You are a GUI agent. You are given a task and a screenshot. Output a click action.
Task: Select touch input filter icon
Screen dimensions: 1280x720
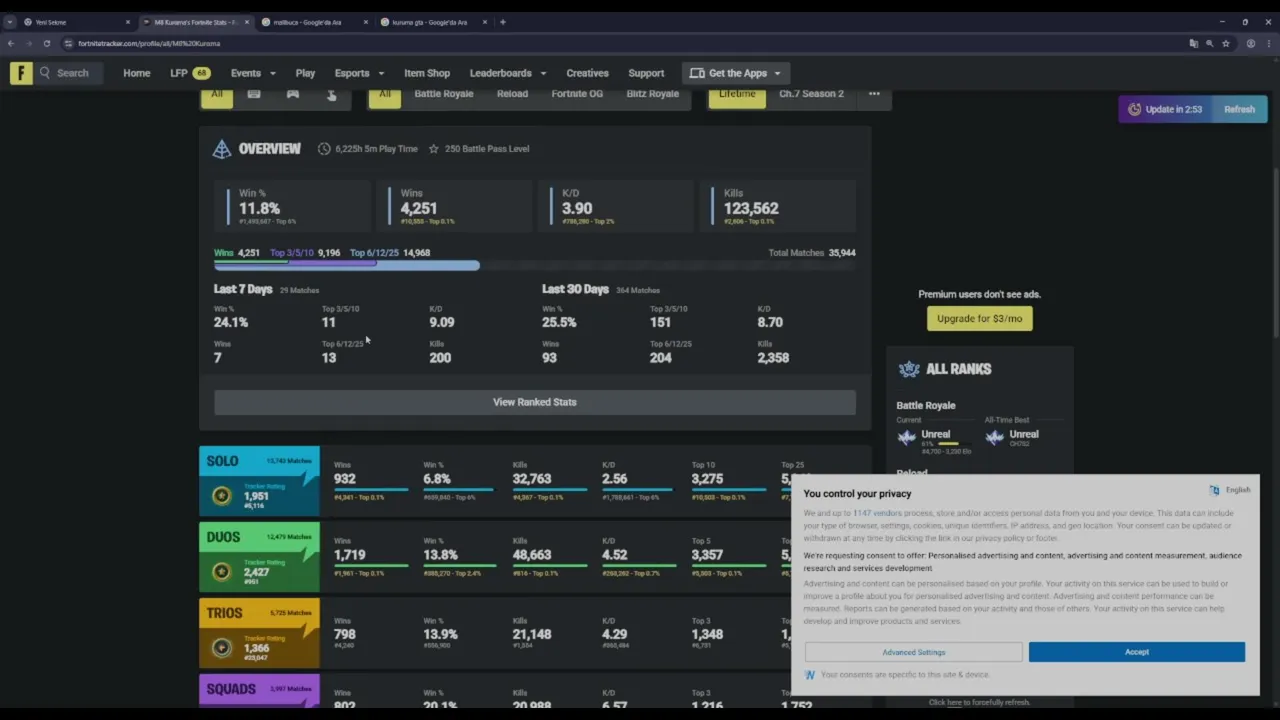(332, 94)
